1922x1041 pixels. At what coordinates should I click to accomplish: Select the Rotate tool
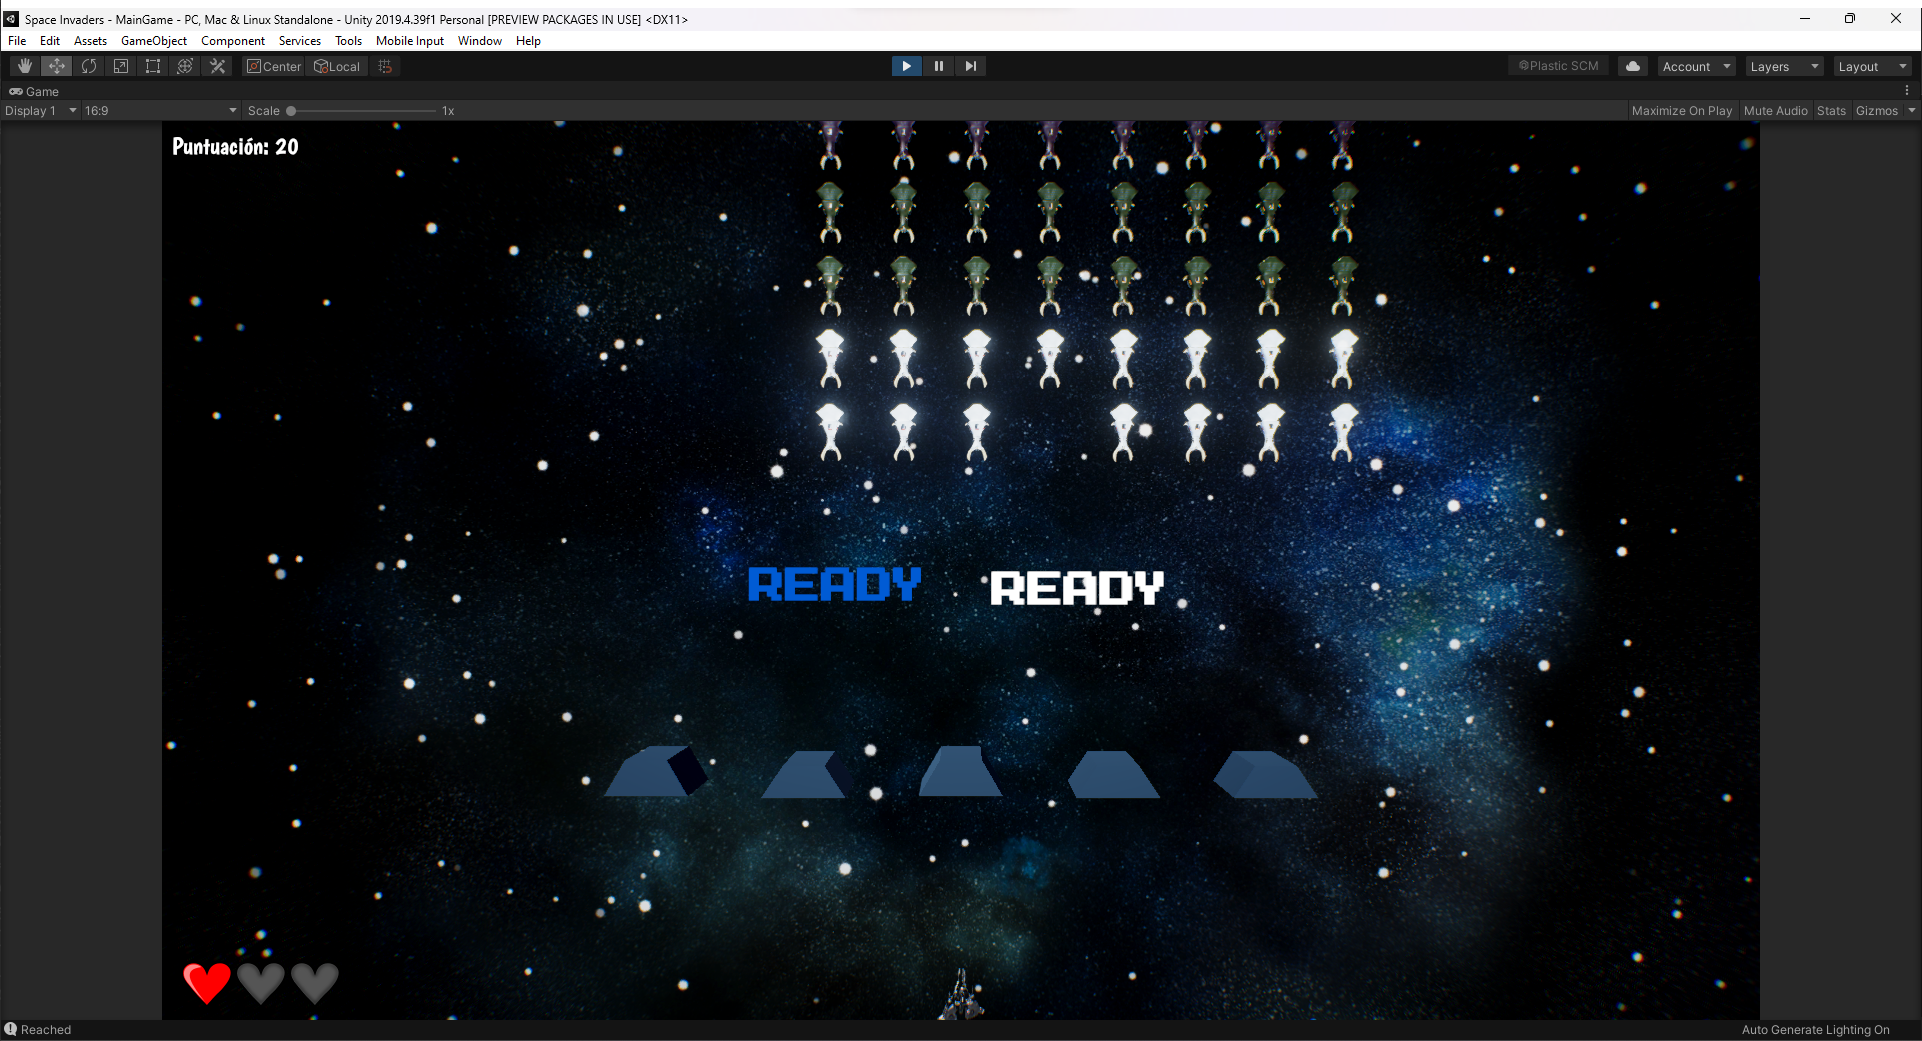click(89, 66)
